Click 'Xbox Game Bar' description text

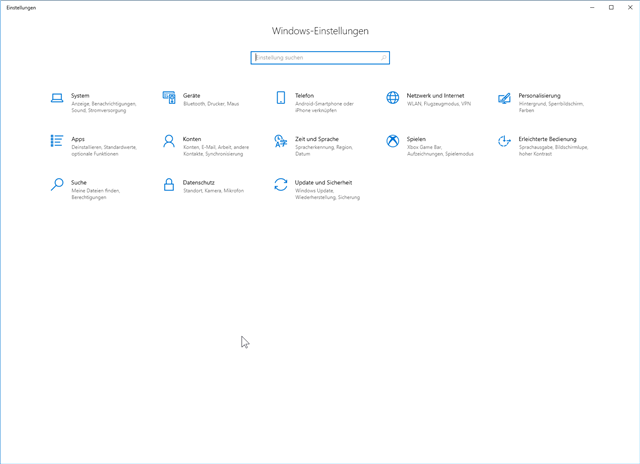point(424,147)
